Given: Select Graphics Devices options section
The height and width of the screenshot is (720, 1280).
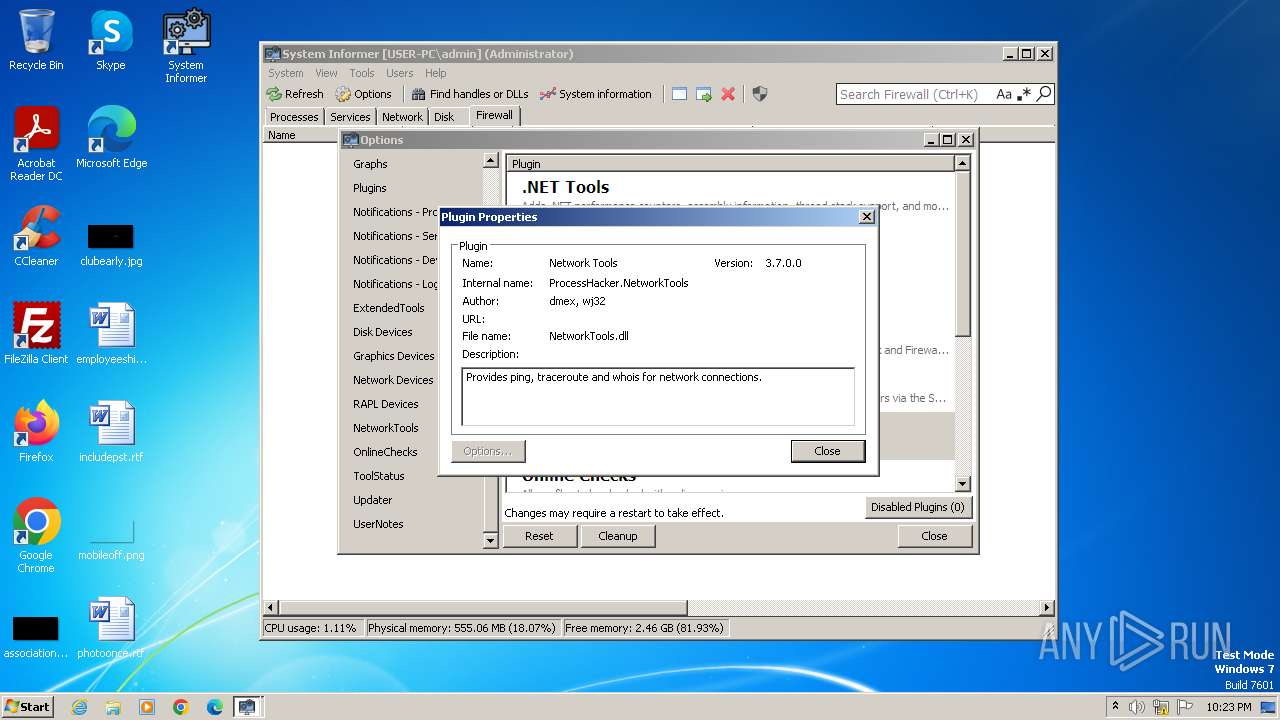Looking at the screenshot, I should 394,356.
